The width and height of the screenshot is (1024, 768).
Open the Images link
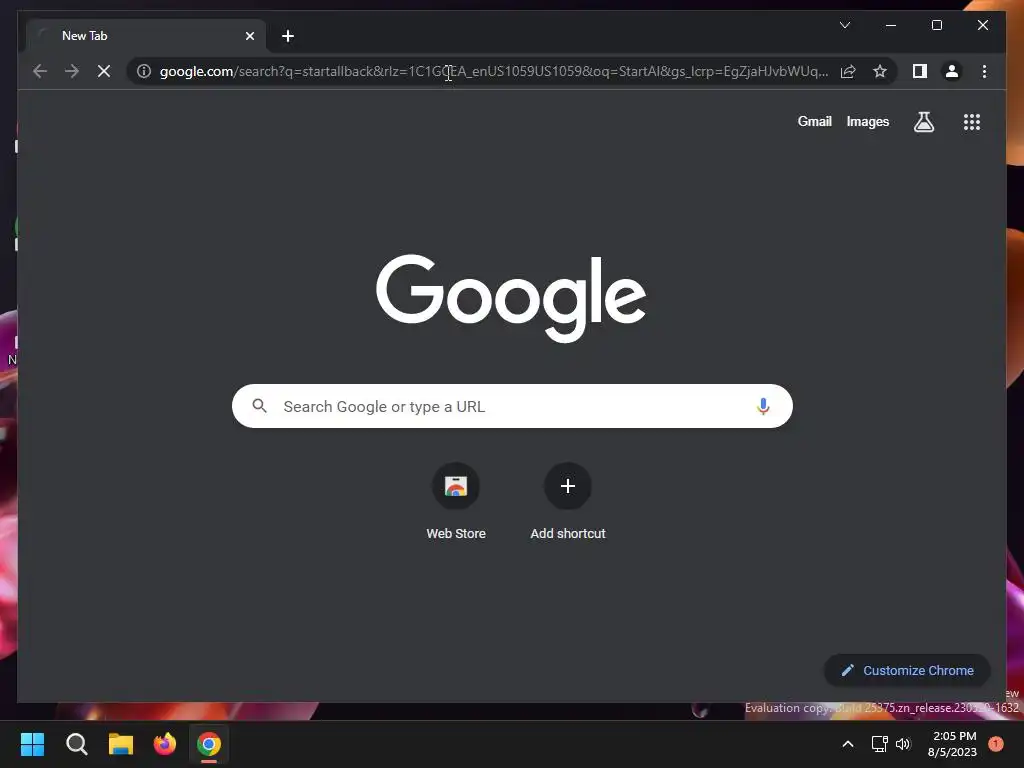[867, 121]
